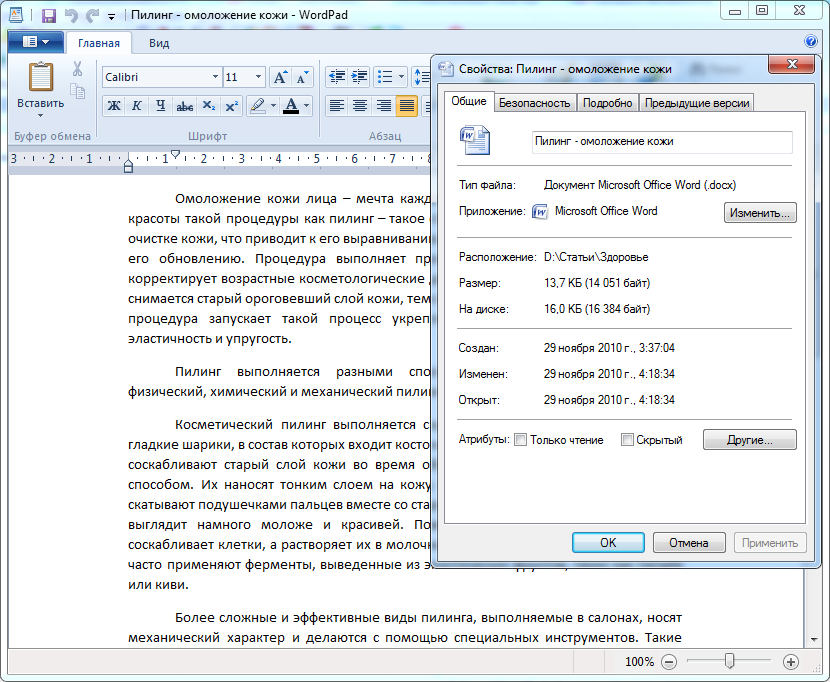Viewport: 830px width, 682px height.
Task: Click the file name text field
Action: pos(661,142)
